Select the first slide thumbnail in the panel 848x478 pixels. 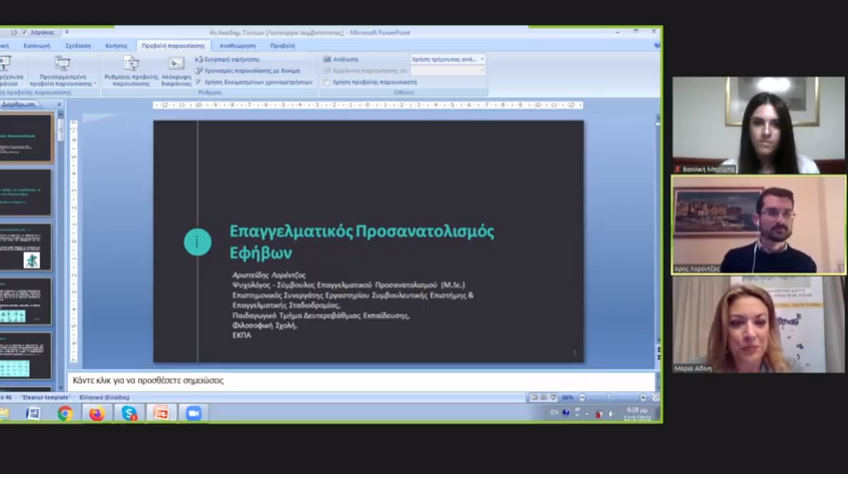click(27, 138)
